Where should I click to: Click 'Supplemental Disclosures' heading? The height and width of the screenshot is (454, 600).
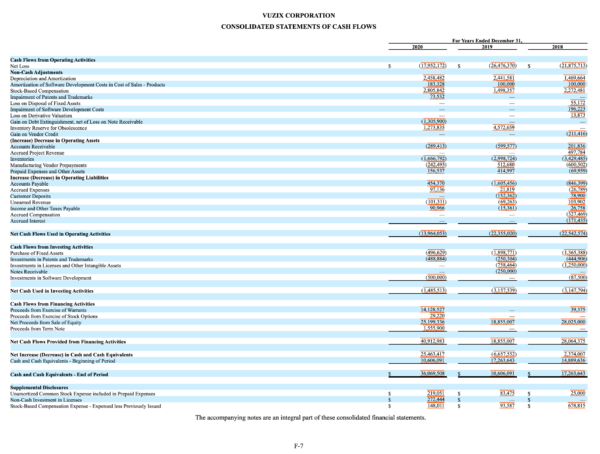click(39, 387)
